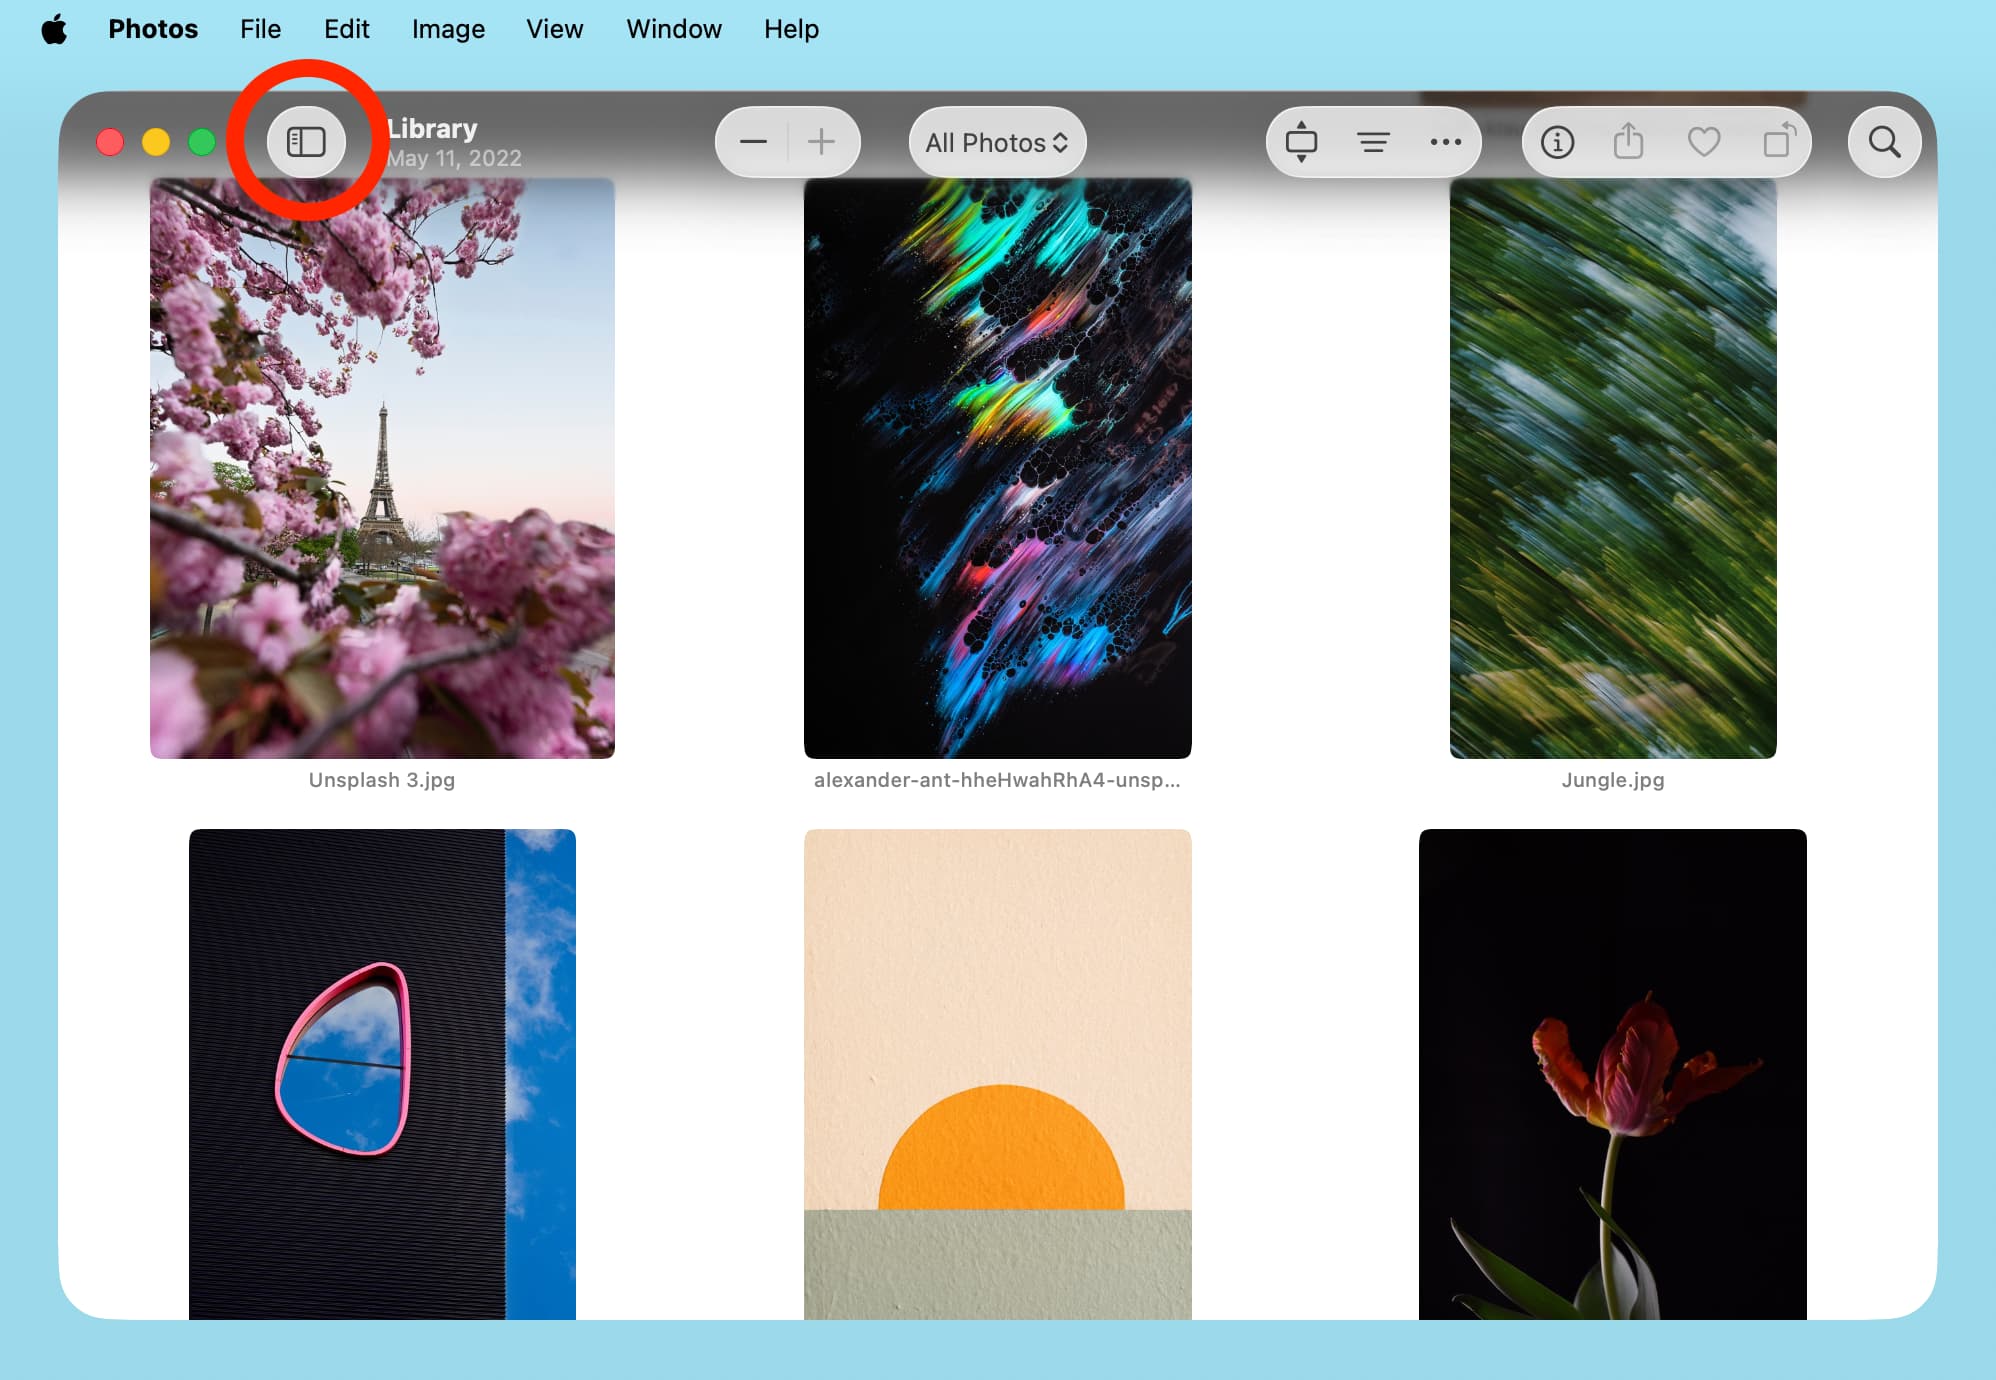Select the orange sunset illustration photo
This screenshot has height=1380, width=1996.
point(997,1074)
